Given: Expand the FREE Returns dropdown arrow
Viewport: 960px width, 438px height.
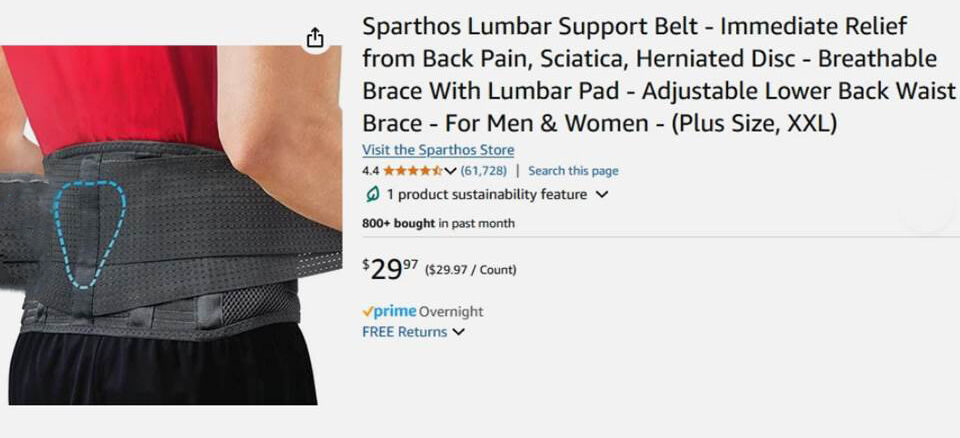Looking at the screenshot, I should (458, 332).
